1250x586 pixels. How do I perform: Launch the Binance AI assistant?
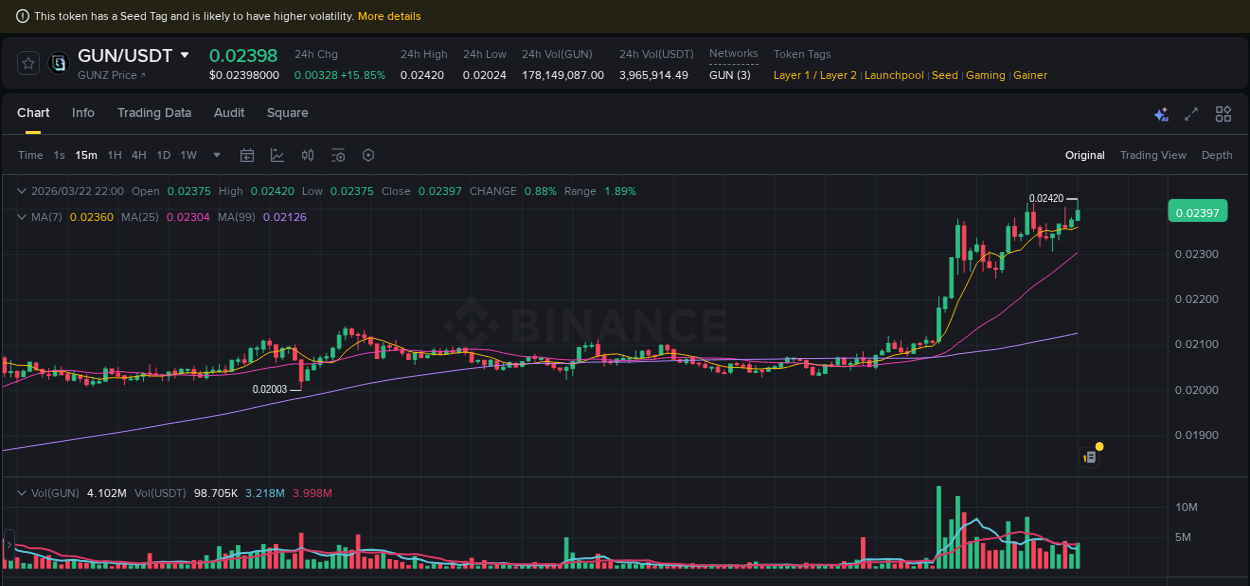1161,114
